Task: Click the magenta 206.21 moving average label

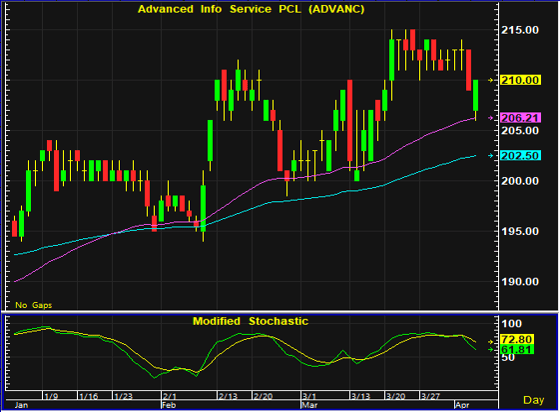Action: pyautogui.click(x=520, y=118)
